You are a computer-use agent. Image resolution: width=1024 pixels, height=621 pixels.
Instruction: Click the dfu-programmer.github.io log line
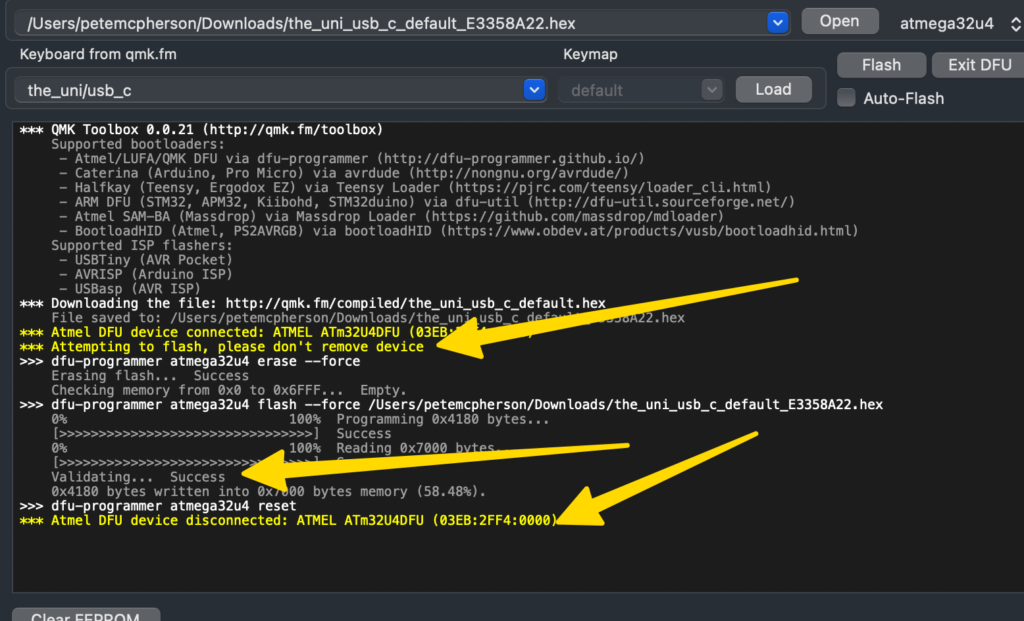tap(351, 158)
